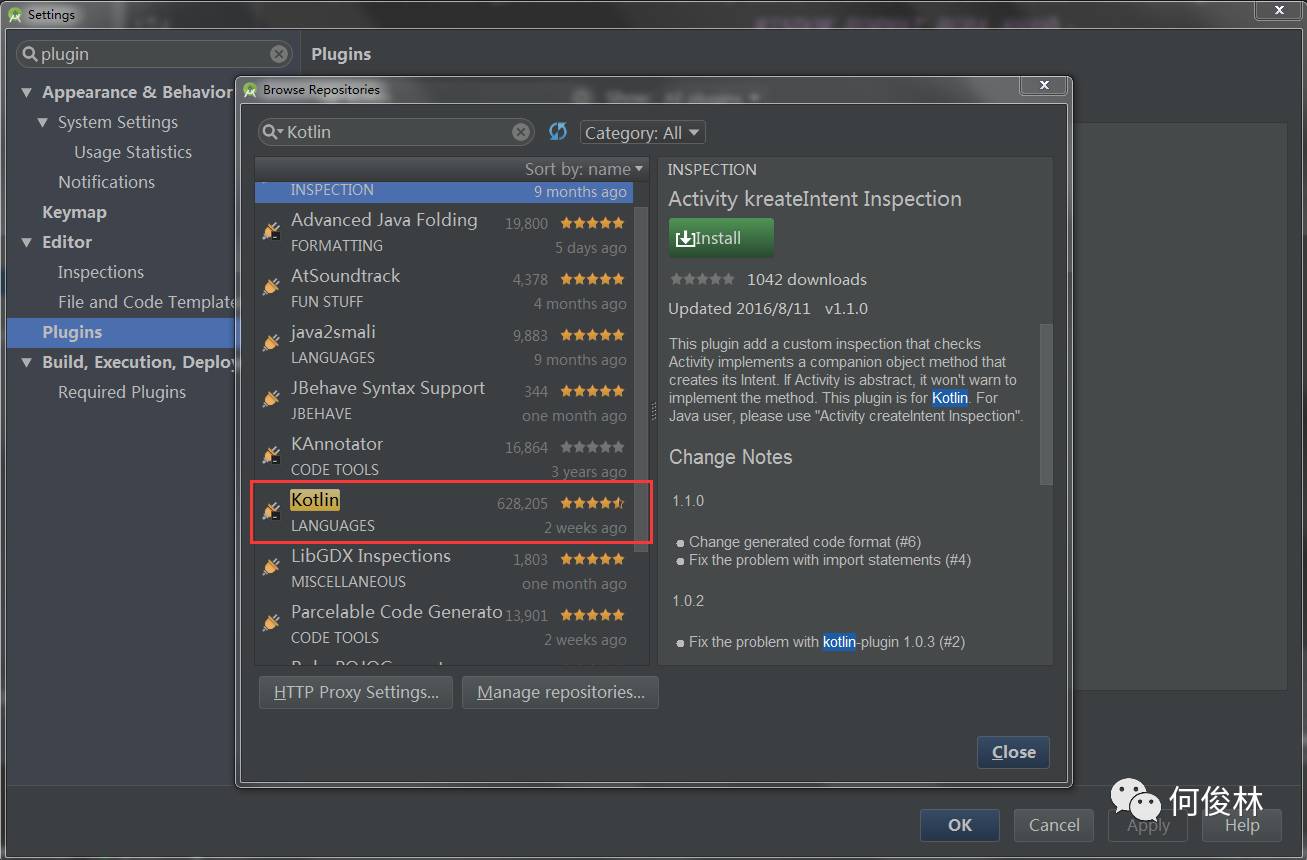The image size is (1307, 860).
Task: Click the five-star rating of java2smali
Action: (592, 335)
